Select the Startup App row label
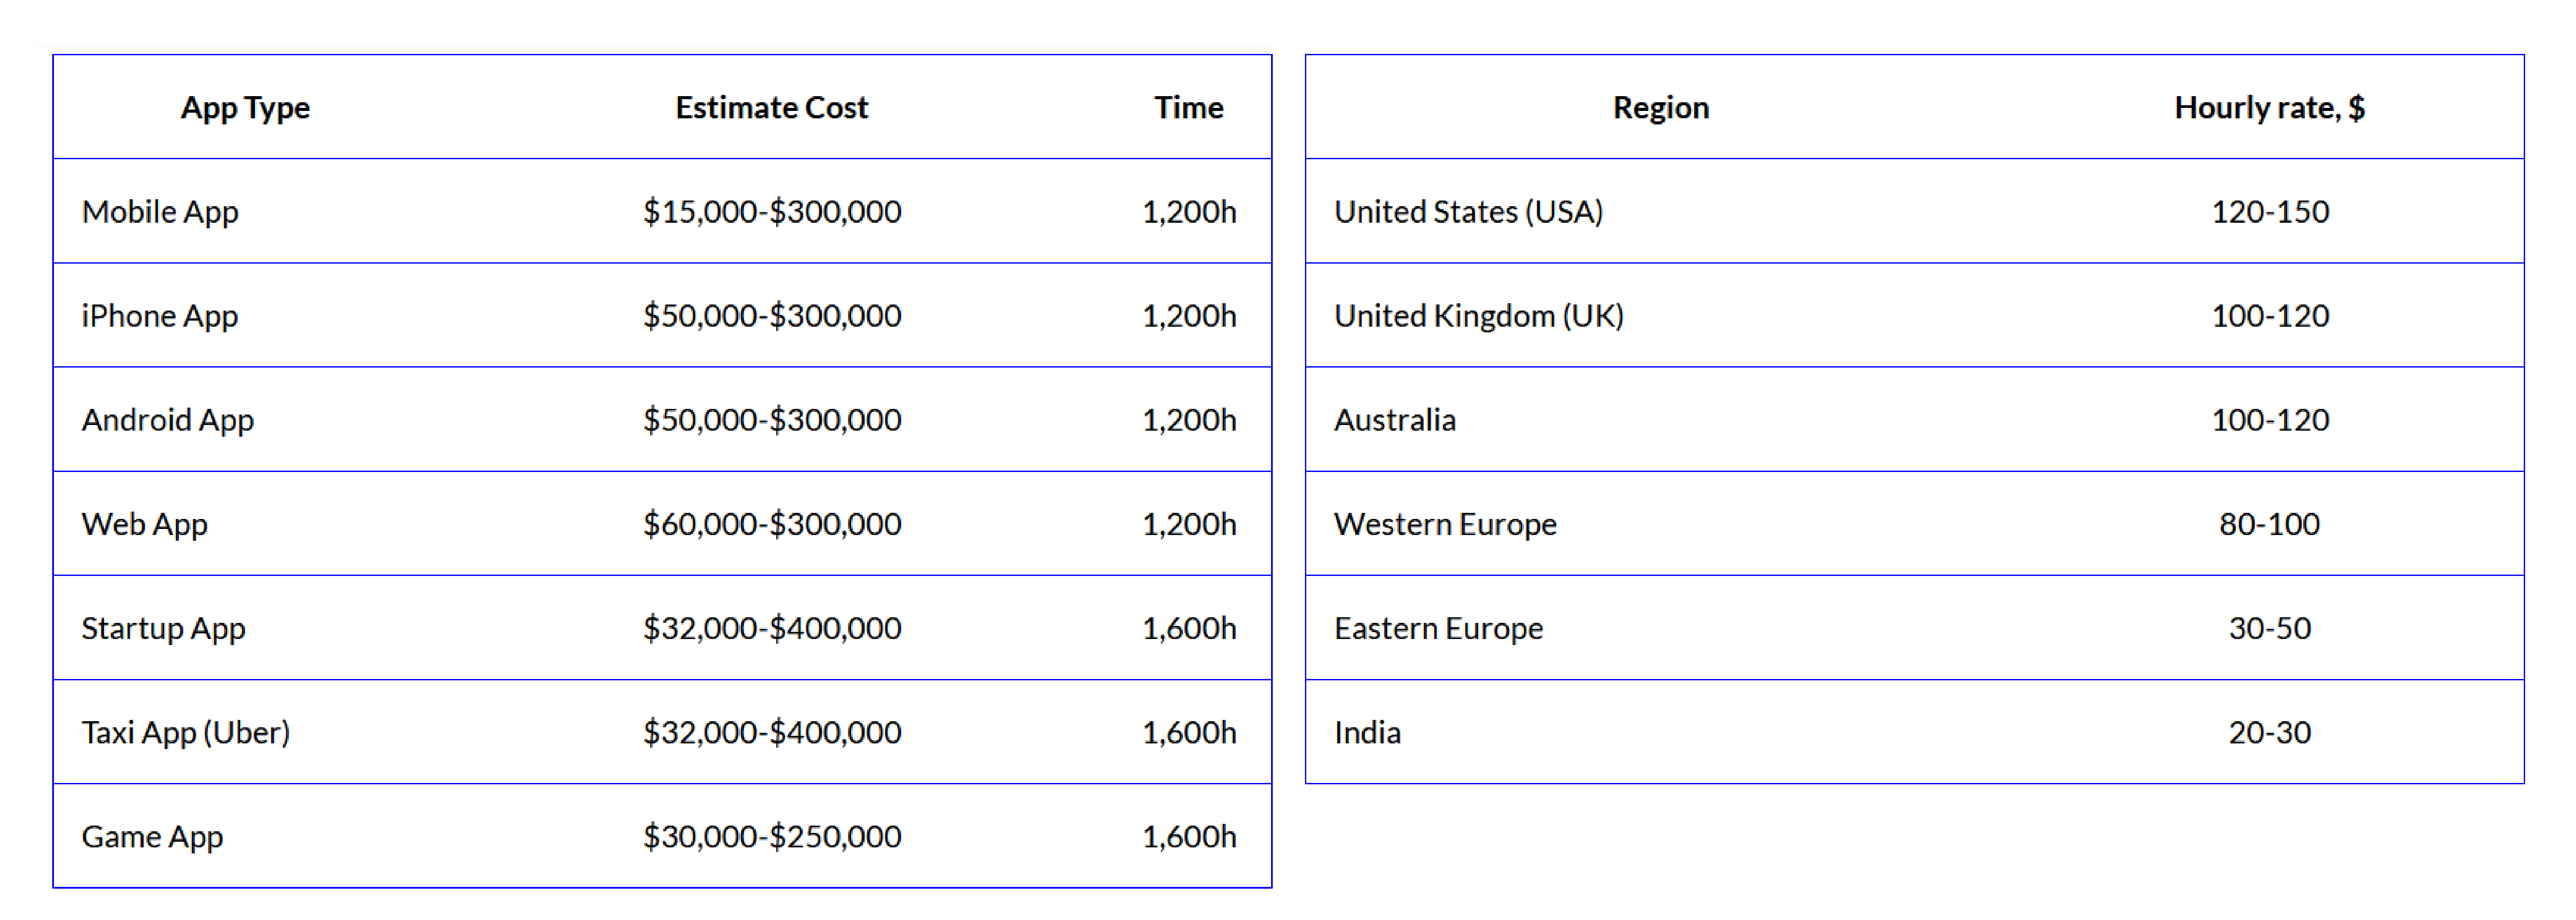2576x920 pixels. [x=163, y=628]
